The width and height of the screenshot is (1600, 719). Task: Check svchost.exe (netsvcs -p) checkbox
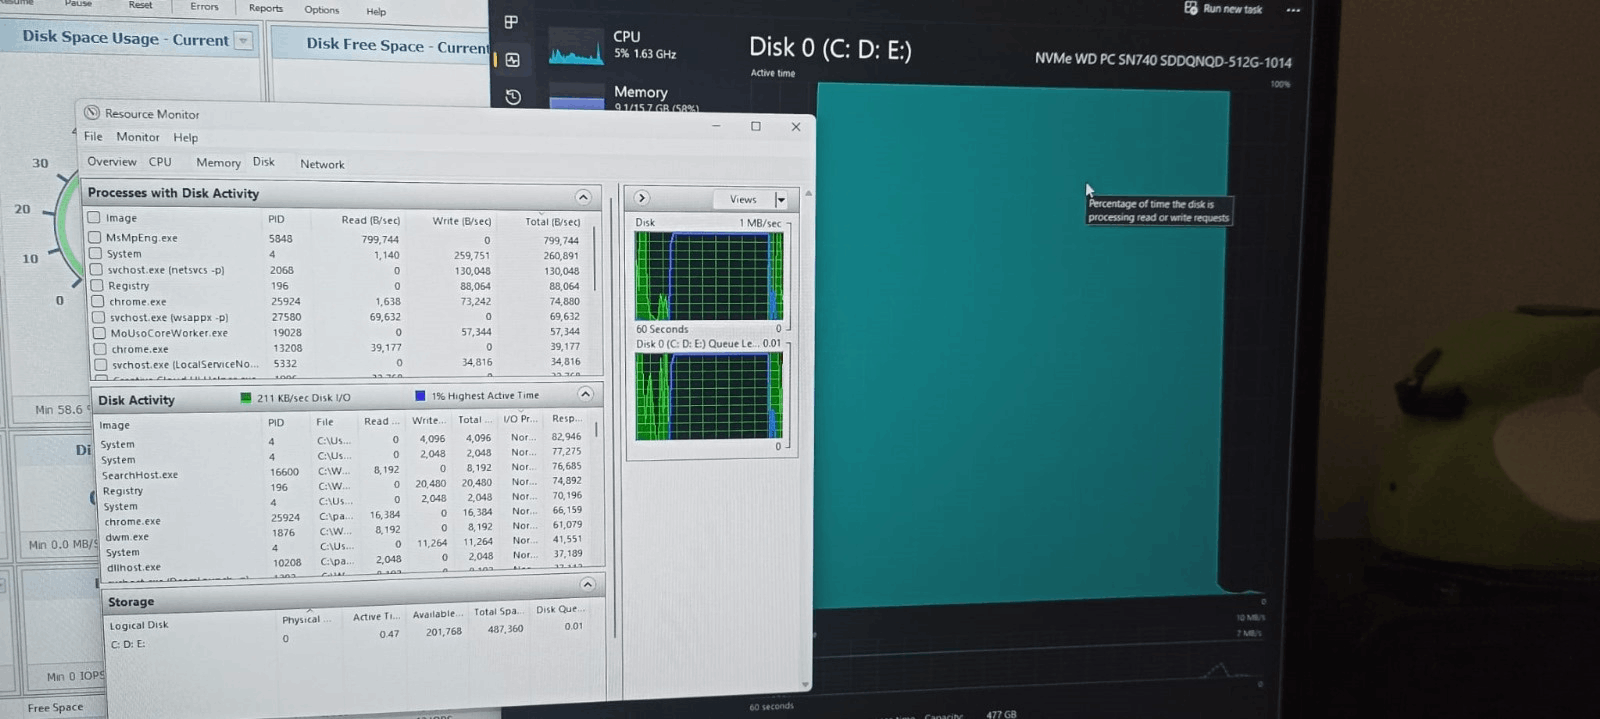click(x=96, y=269)
